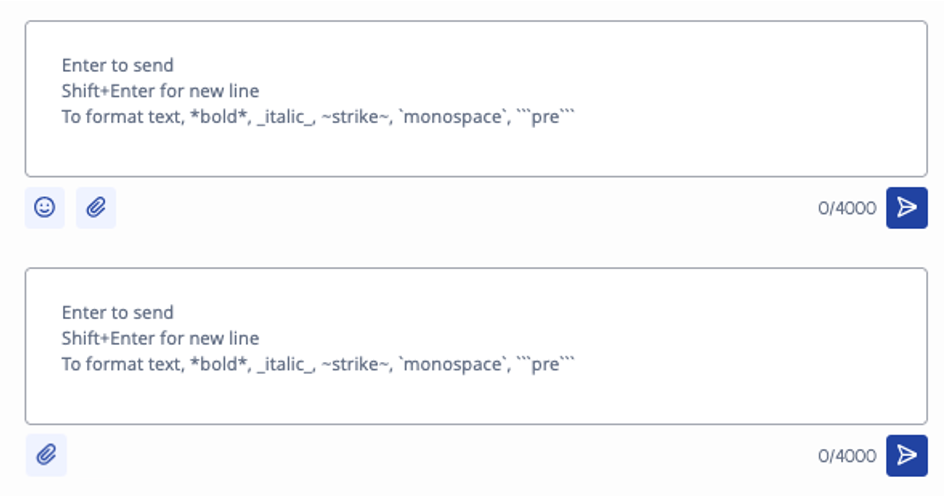The width and height of the screenshot is (948, 496).
Task: Click the `monospace` hint in the upper box
Action: [x=452, y=117]
